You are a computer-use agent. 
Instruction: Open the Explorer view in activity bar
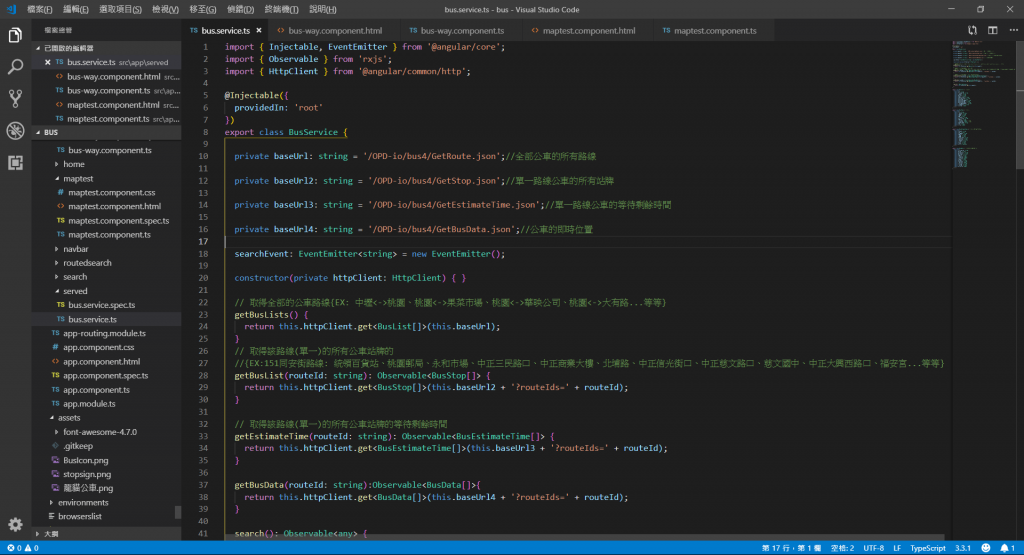(15, 35)
